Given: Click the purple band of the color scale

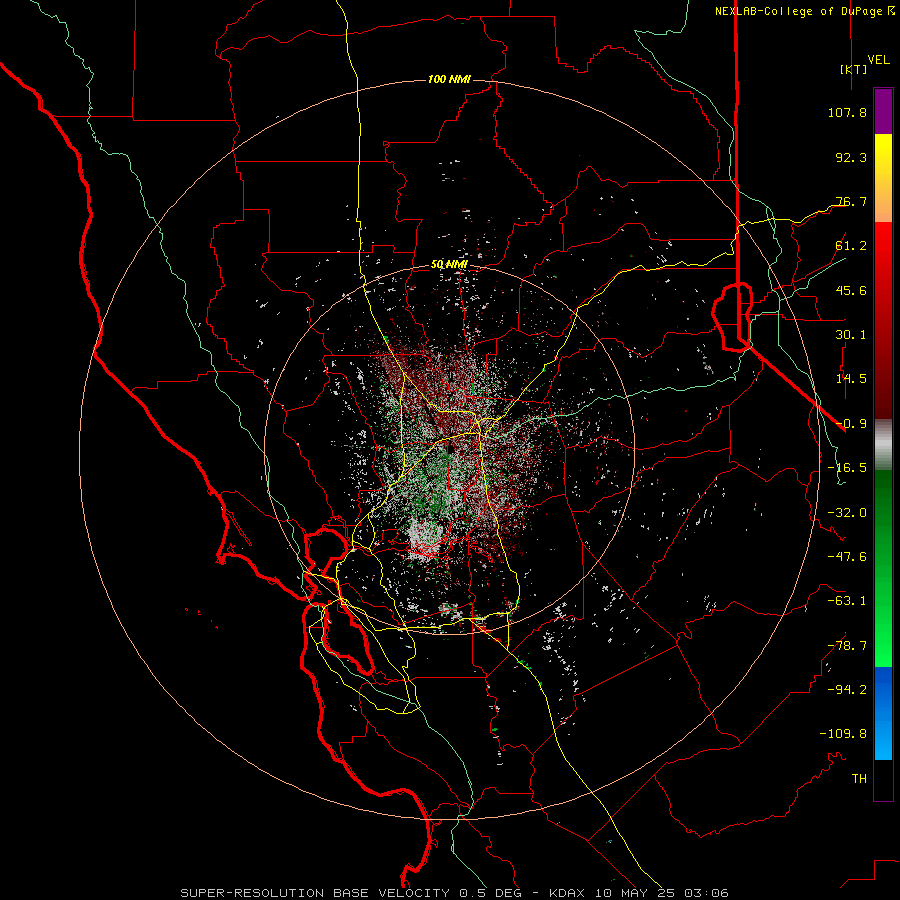Looking at the screenshot, I should (883, 112).
